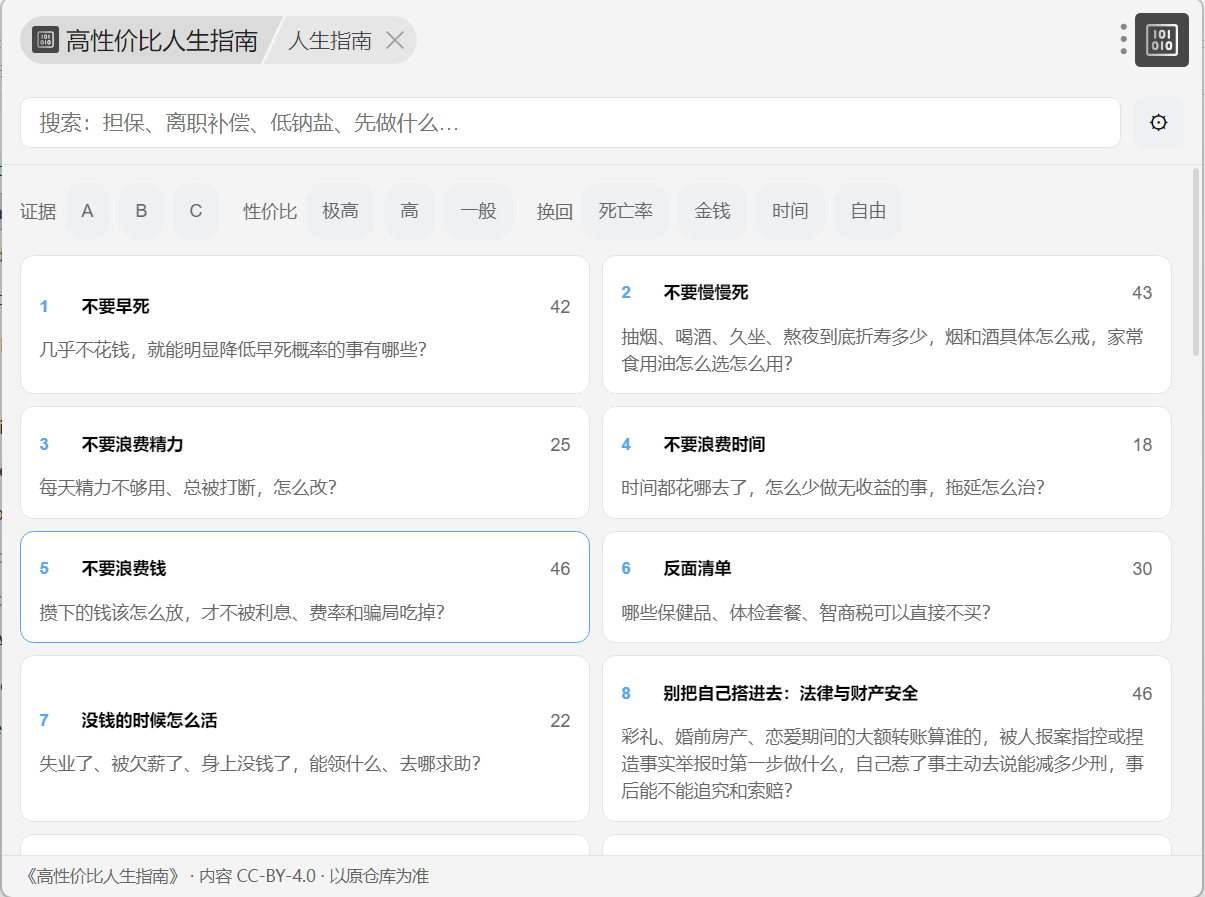
Task: Switch to the 高性价比人生指南 tab
Action: pos(147,40)
